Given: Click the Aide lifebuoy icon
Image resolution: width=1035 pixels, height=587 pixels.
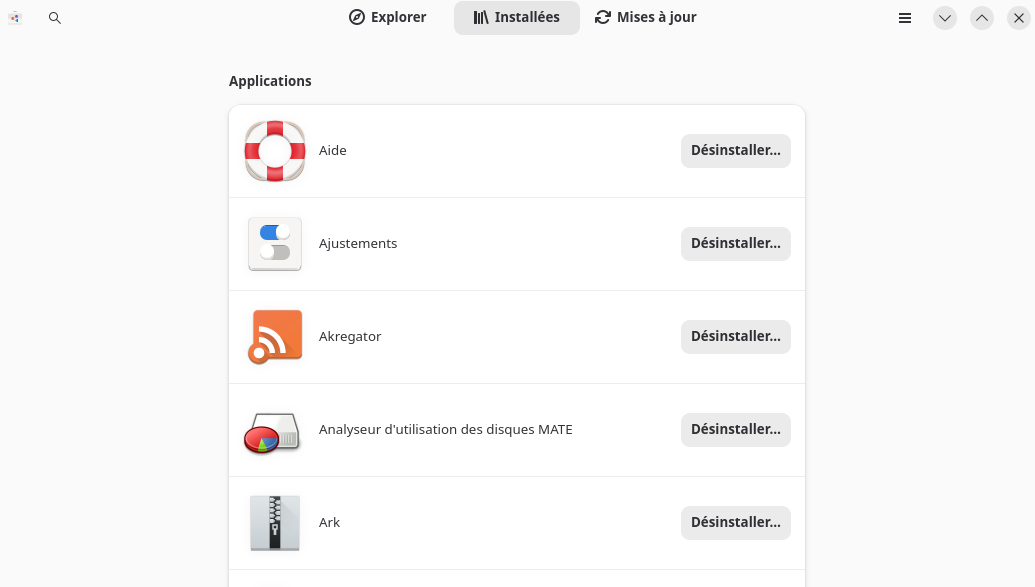Looking at the screenshot, I should (x=275, y=151).
